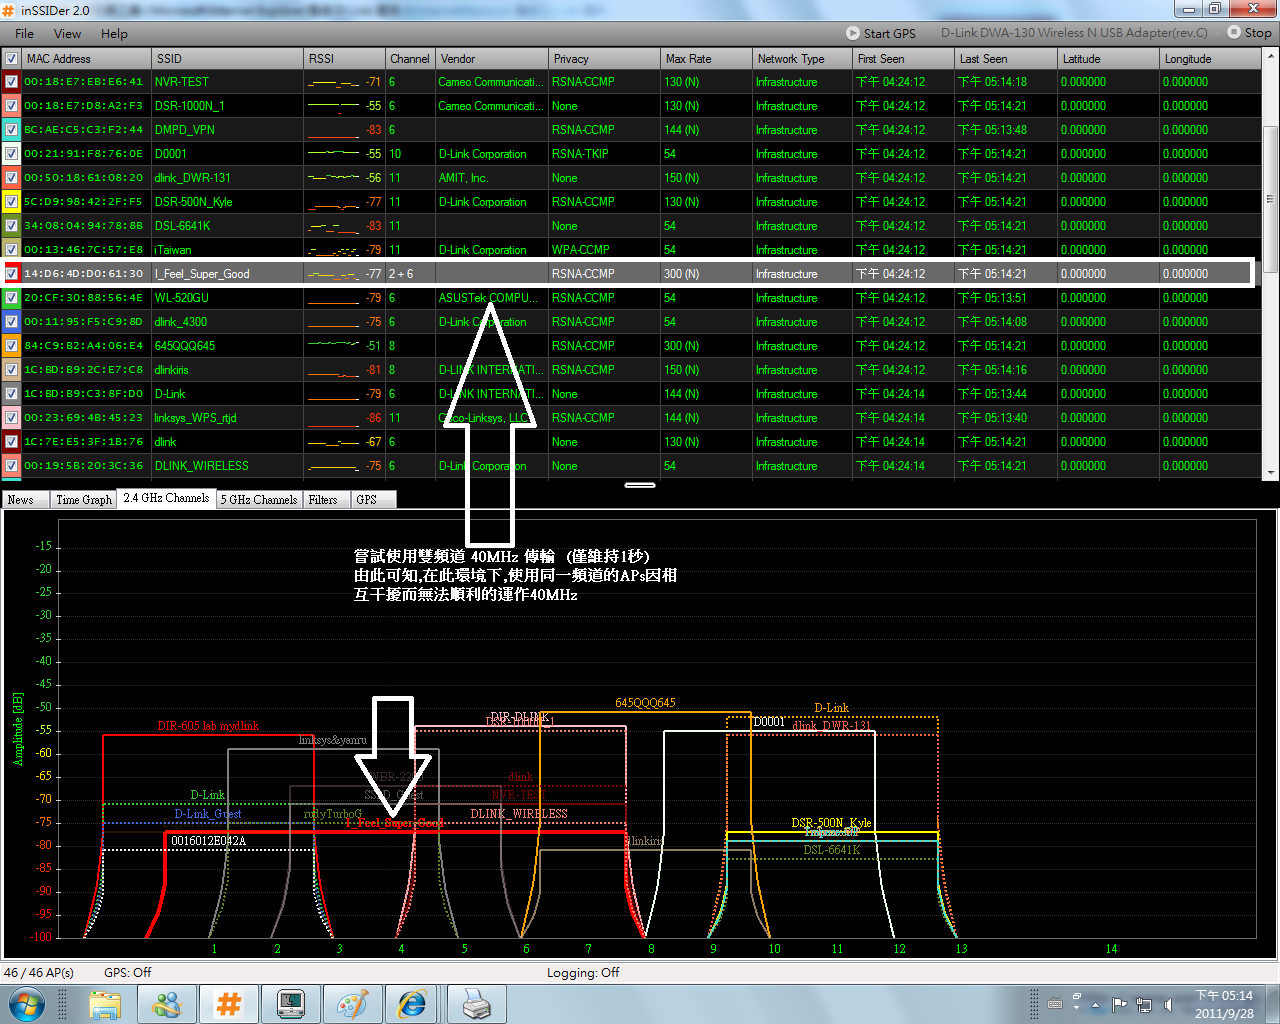Open Windows Explorer folder taskbar icon

coord(105,1004)
